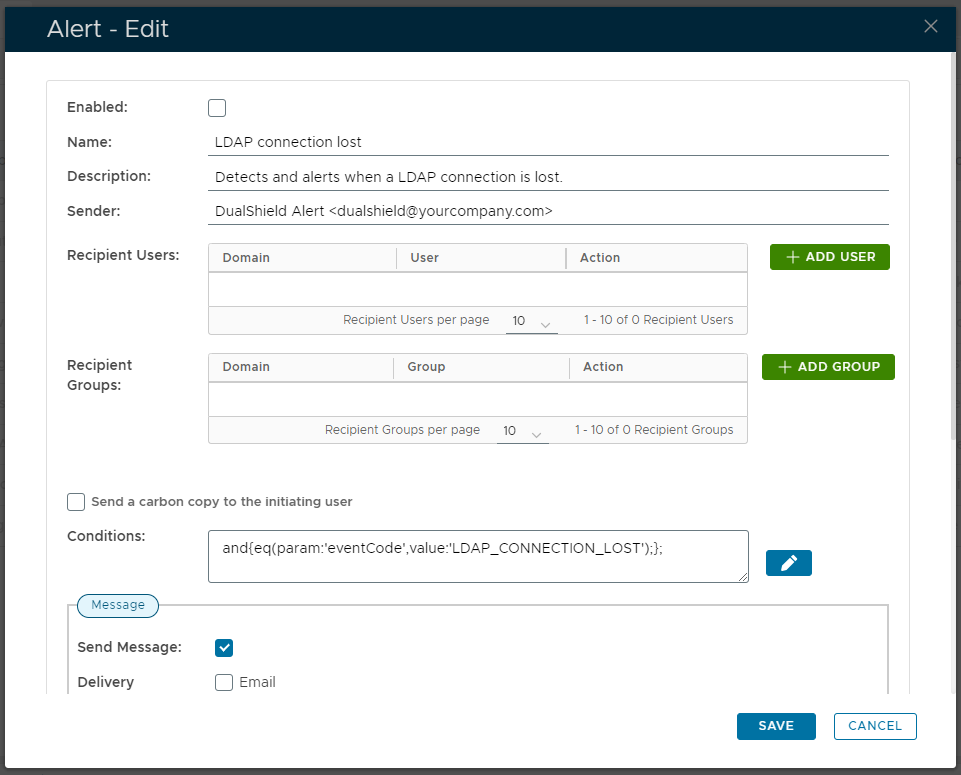
Task: Enable carbon copy to the initiating user
Action: (x=76, y=502)
